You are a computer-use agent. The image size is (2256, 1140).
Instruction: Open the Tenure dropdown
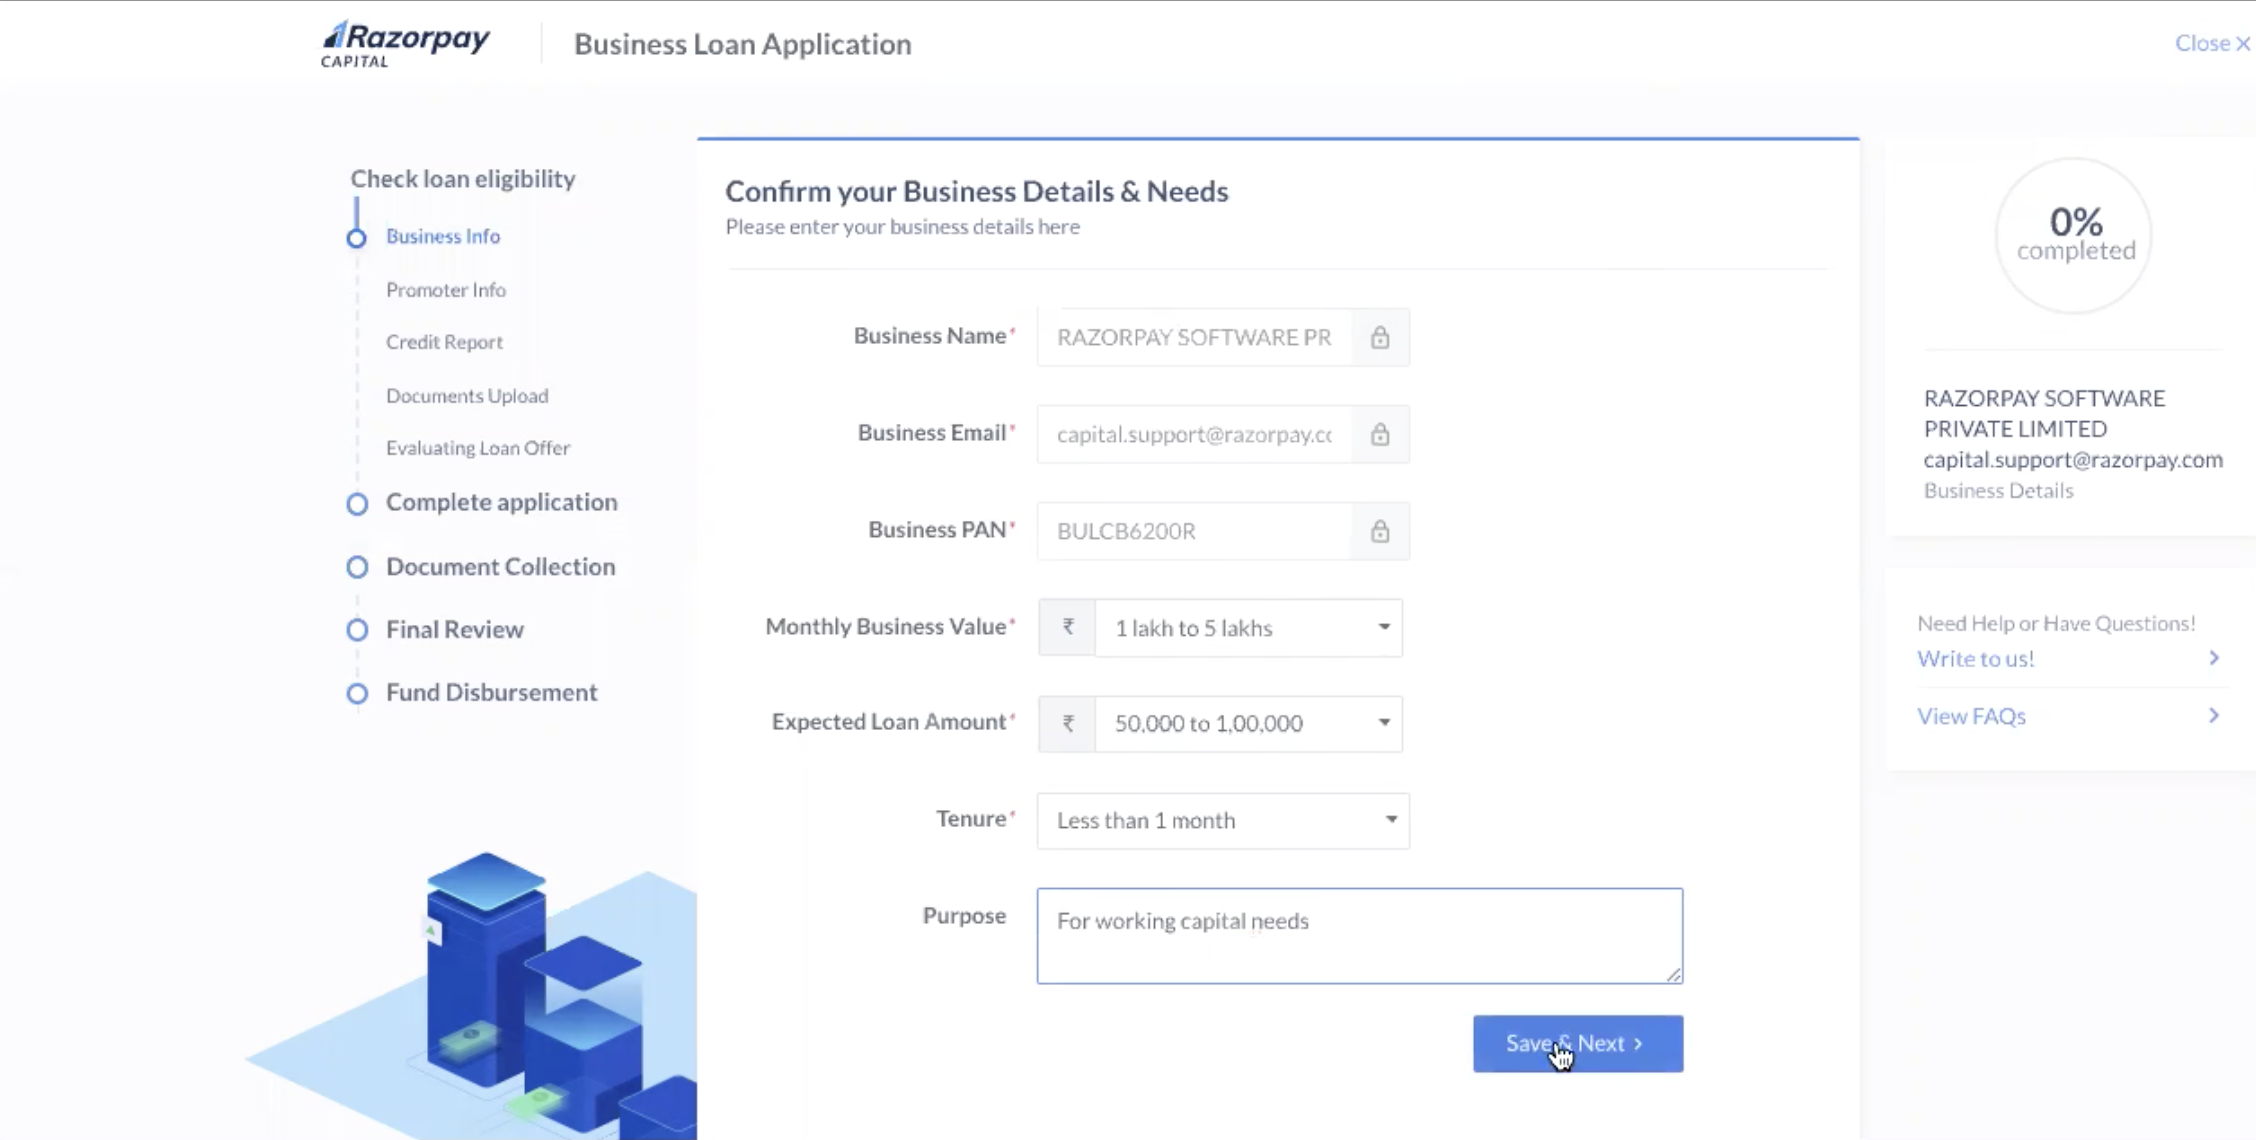(x=1223, y=821)
